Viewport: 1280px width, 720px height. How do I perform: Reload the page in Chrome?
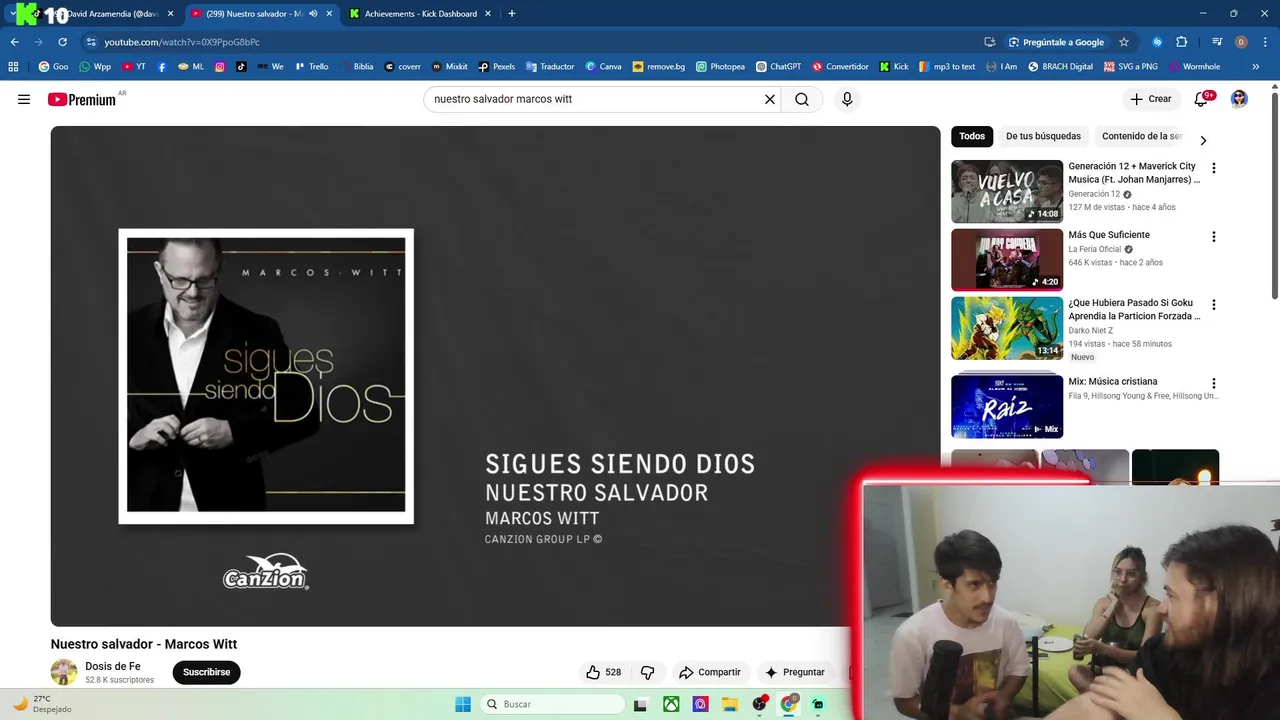[x=62, y=42]
